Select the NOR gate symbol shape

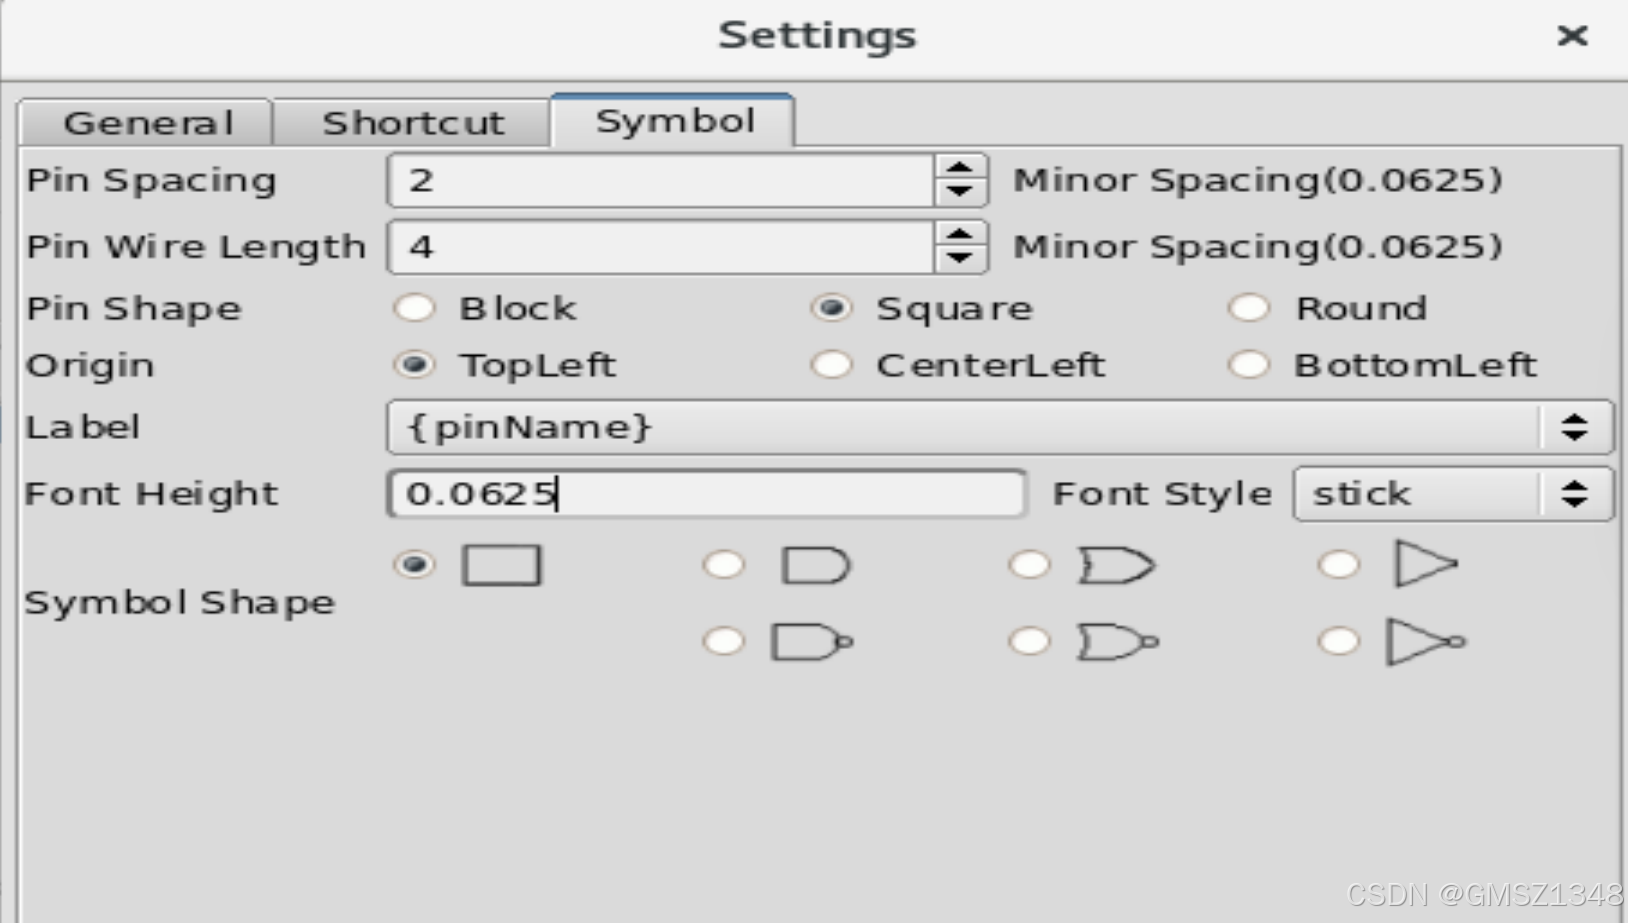click(1029, 641)
